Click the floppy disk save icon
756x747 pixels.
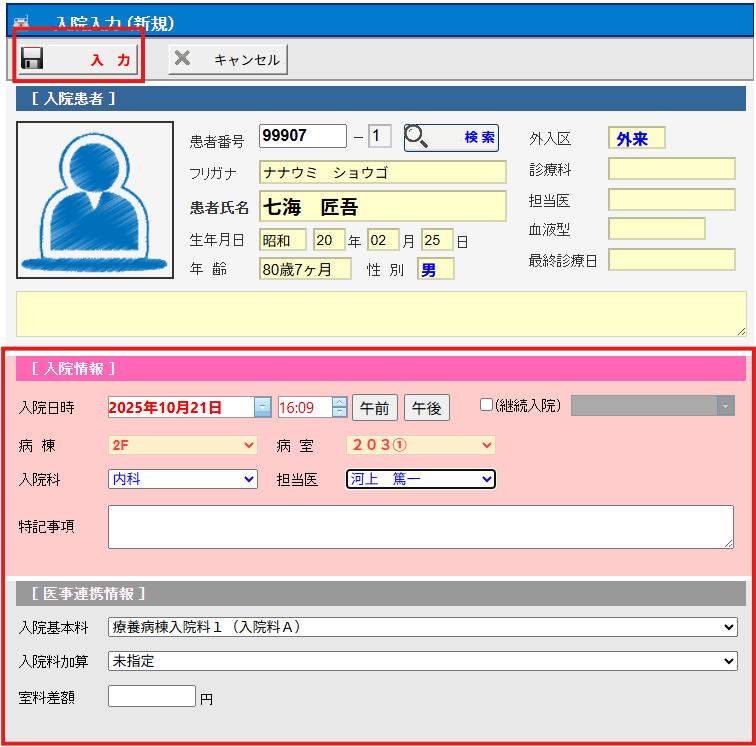pos(32,59)
